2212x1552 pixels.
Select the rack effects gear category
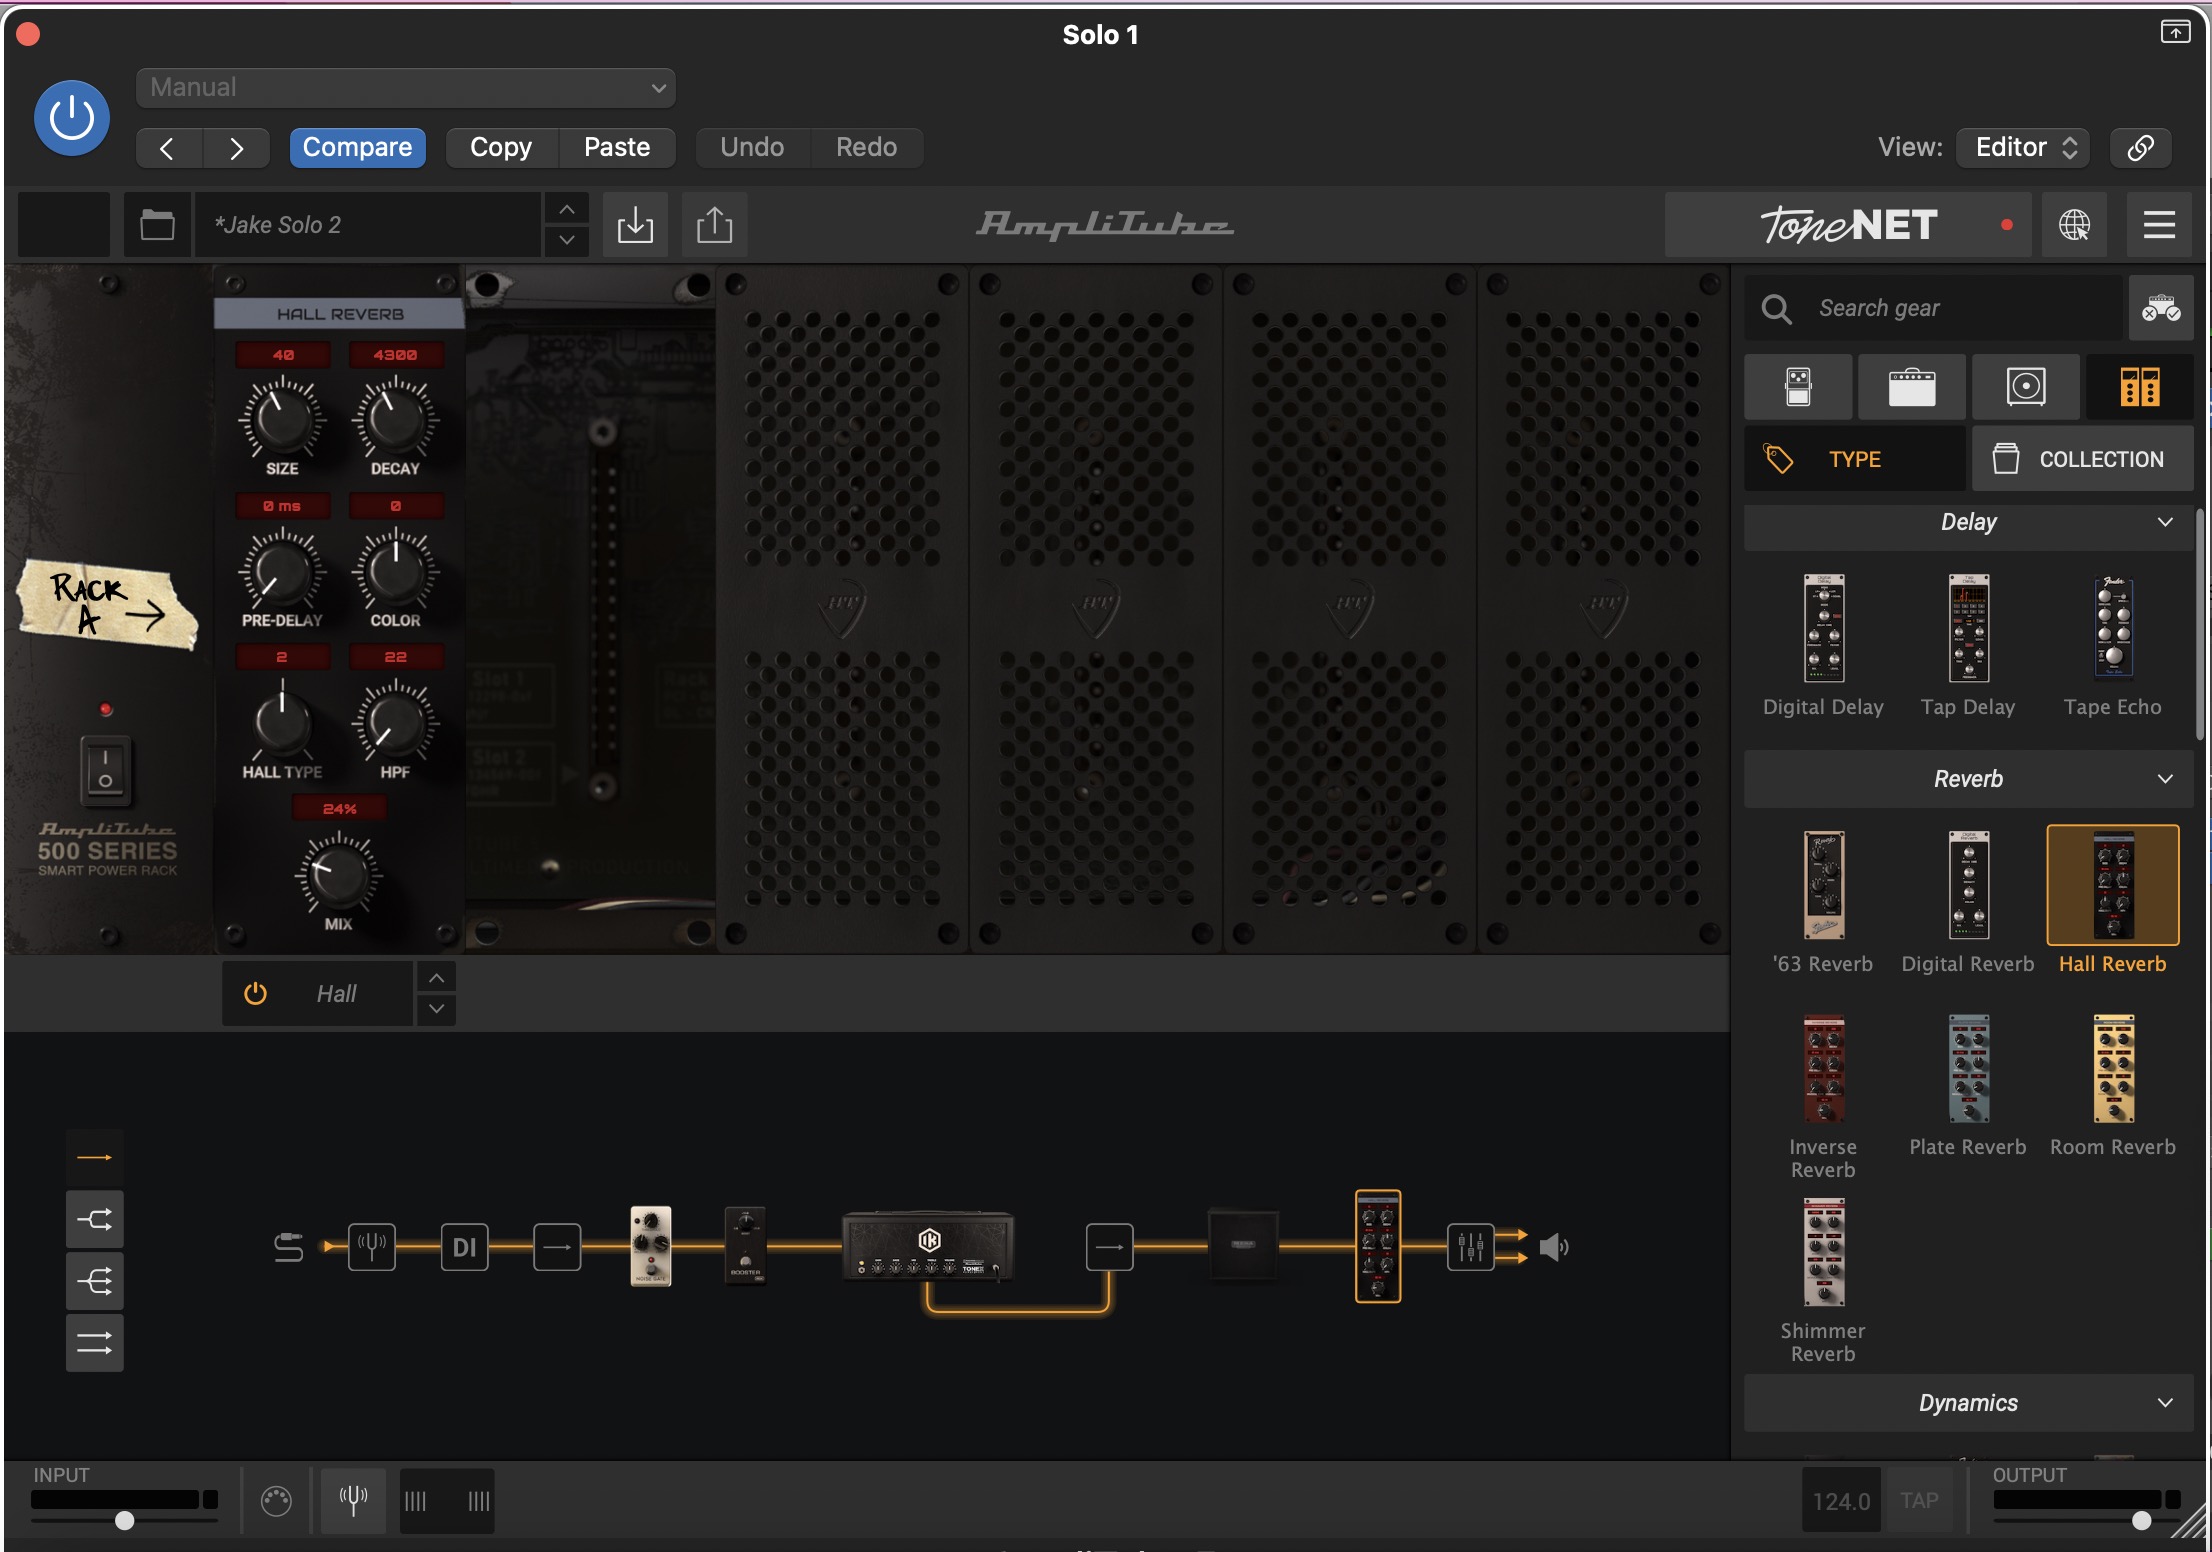pos(2140,387)
